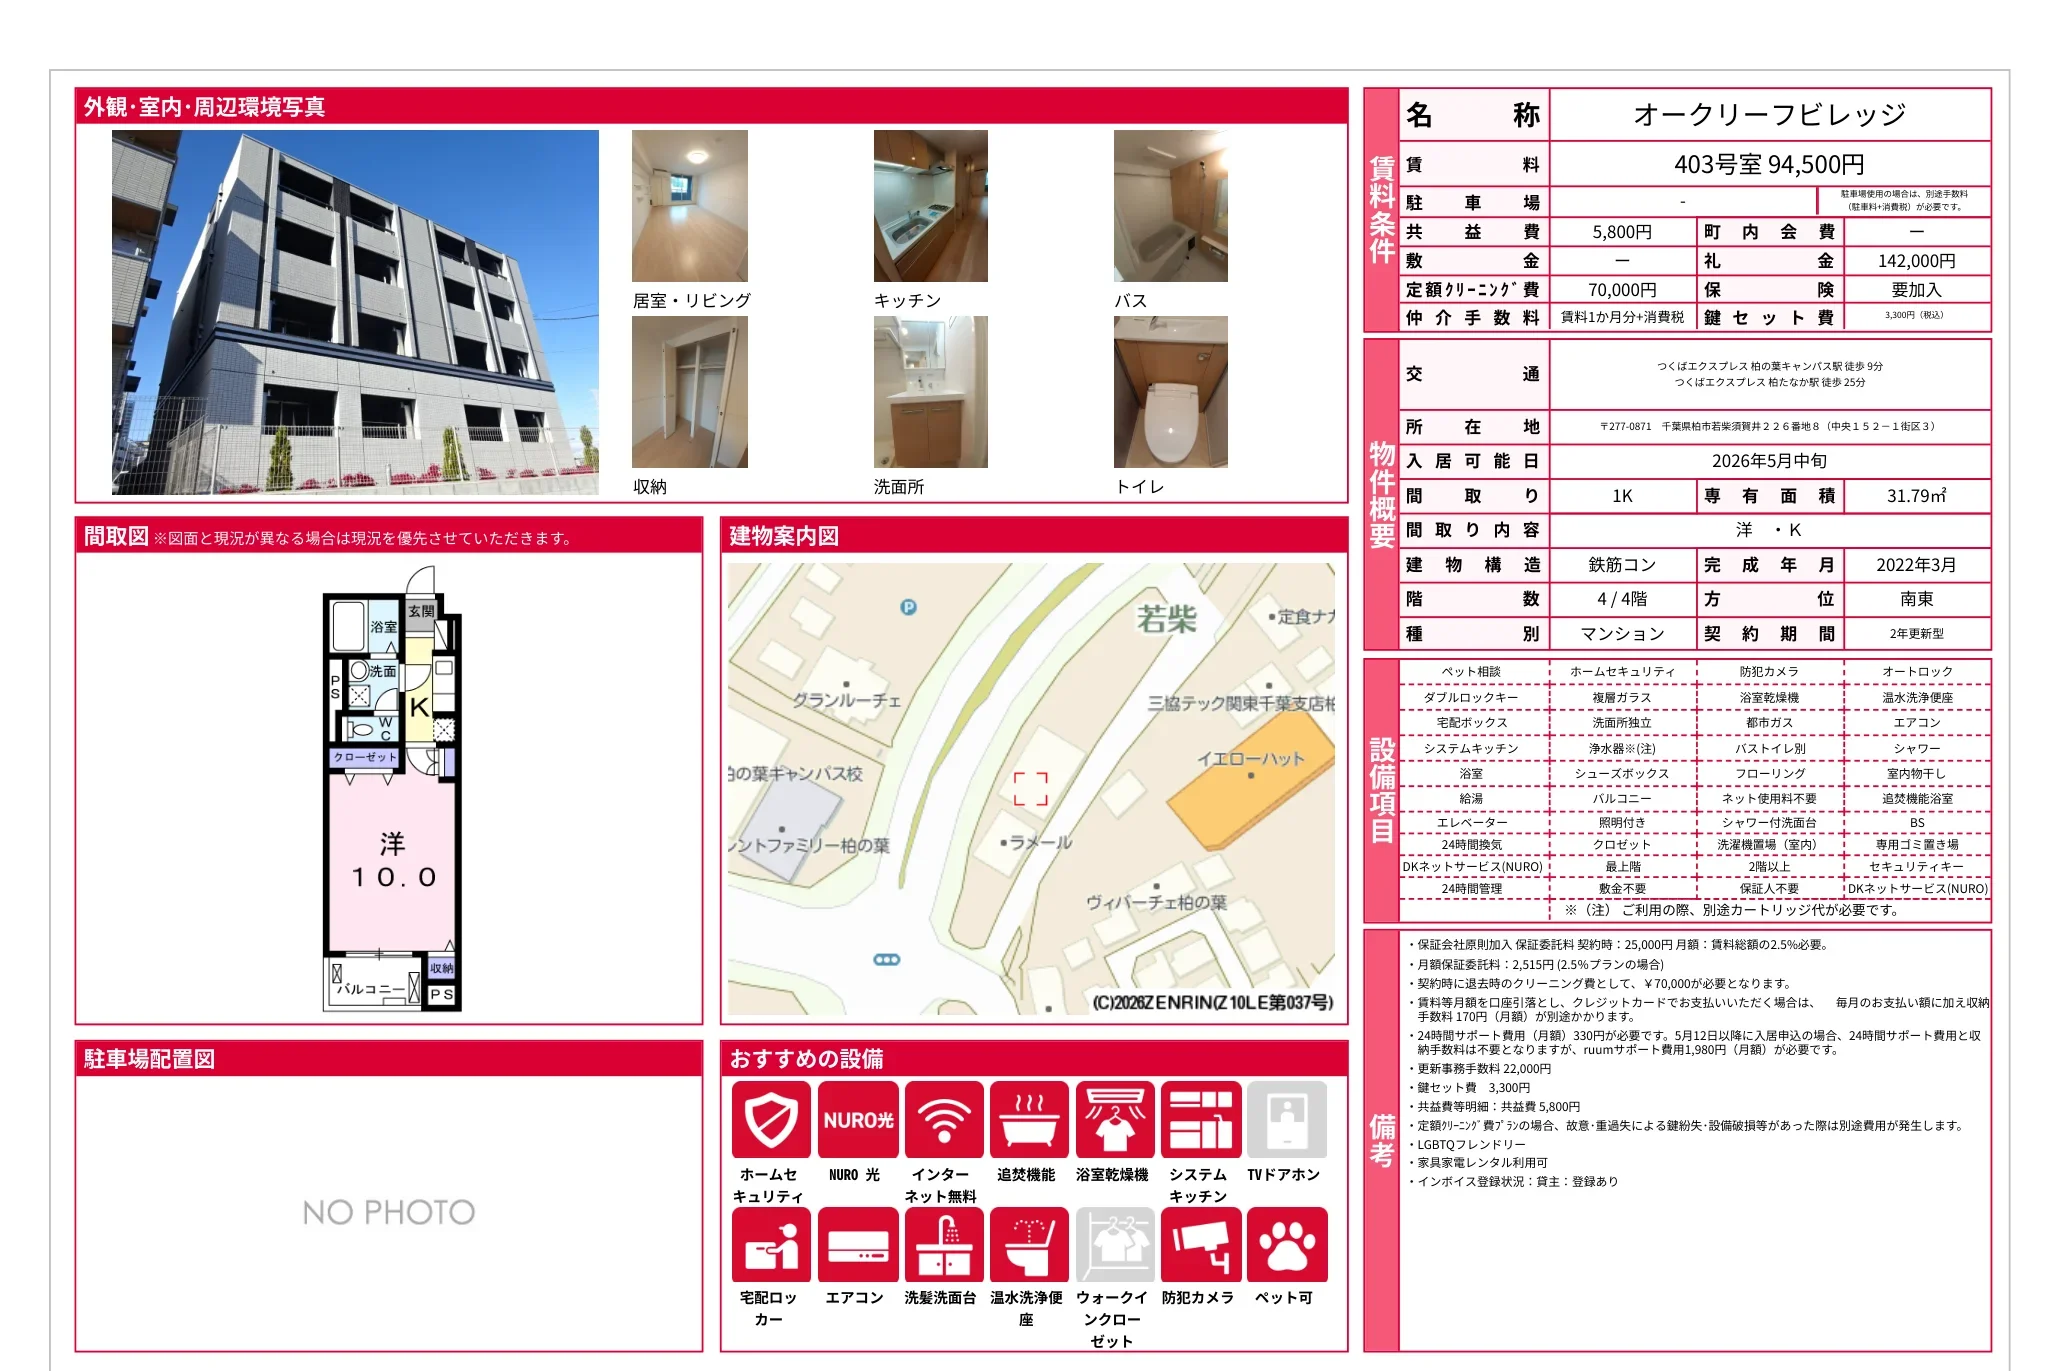Click the system kitchen icon

pos(1201,1119)
